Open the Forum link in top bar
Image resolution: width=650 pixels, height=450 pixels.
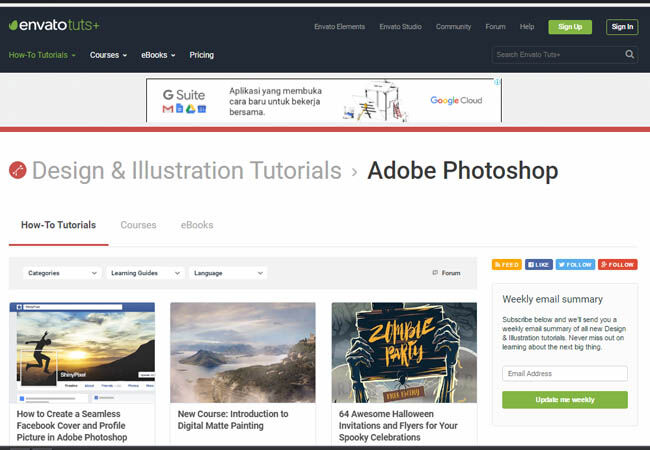point(495,27)
